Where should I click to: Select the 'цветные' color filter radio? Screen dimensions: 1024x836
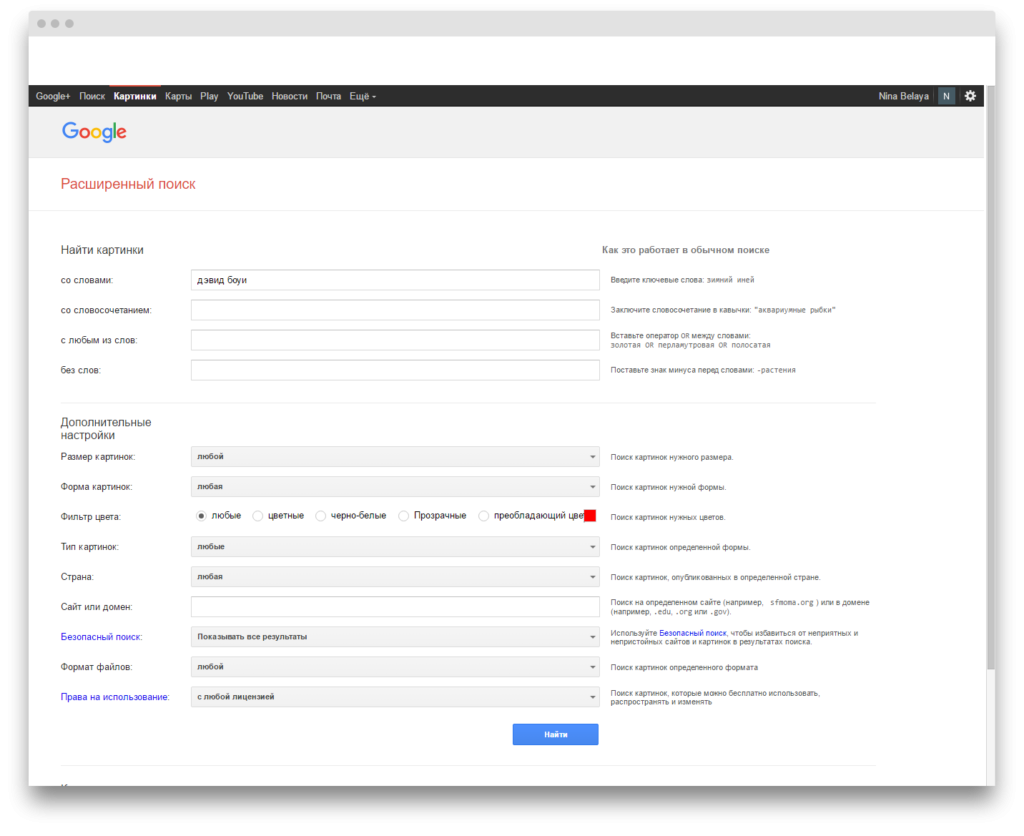[x=258, y=516]
